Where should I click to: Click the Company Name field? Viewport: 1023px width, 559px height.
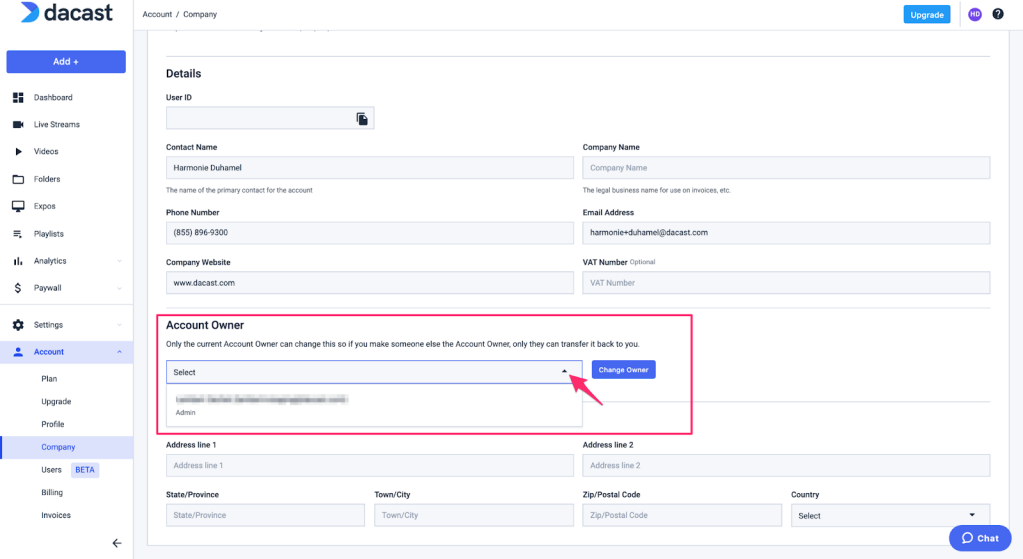tap(786, 168)
